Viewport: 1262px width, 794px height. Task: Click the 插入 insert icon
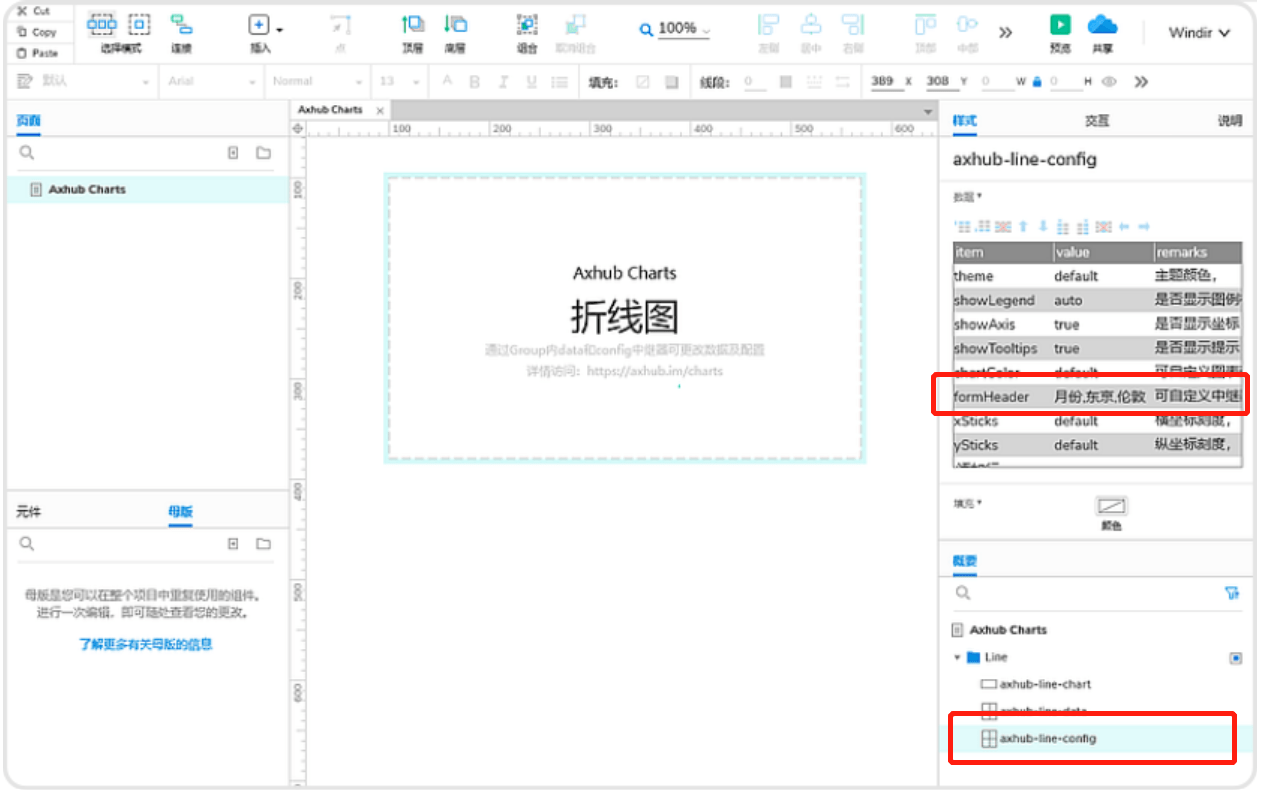click(x=260, y=26)
